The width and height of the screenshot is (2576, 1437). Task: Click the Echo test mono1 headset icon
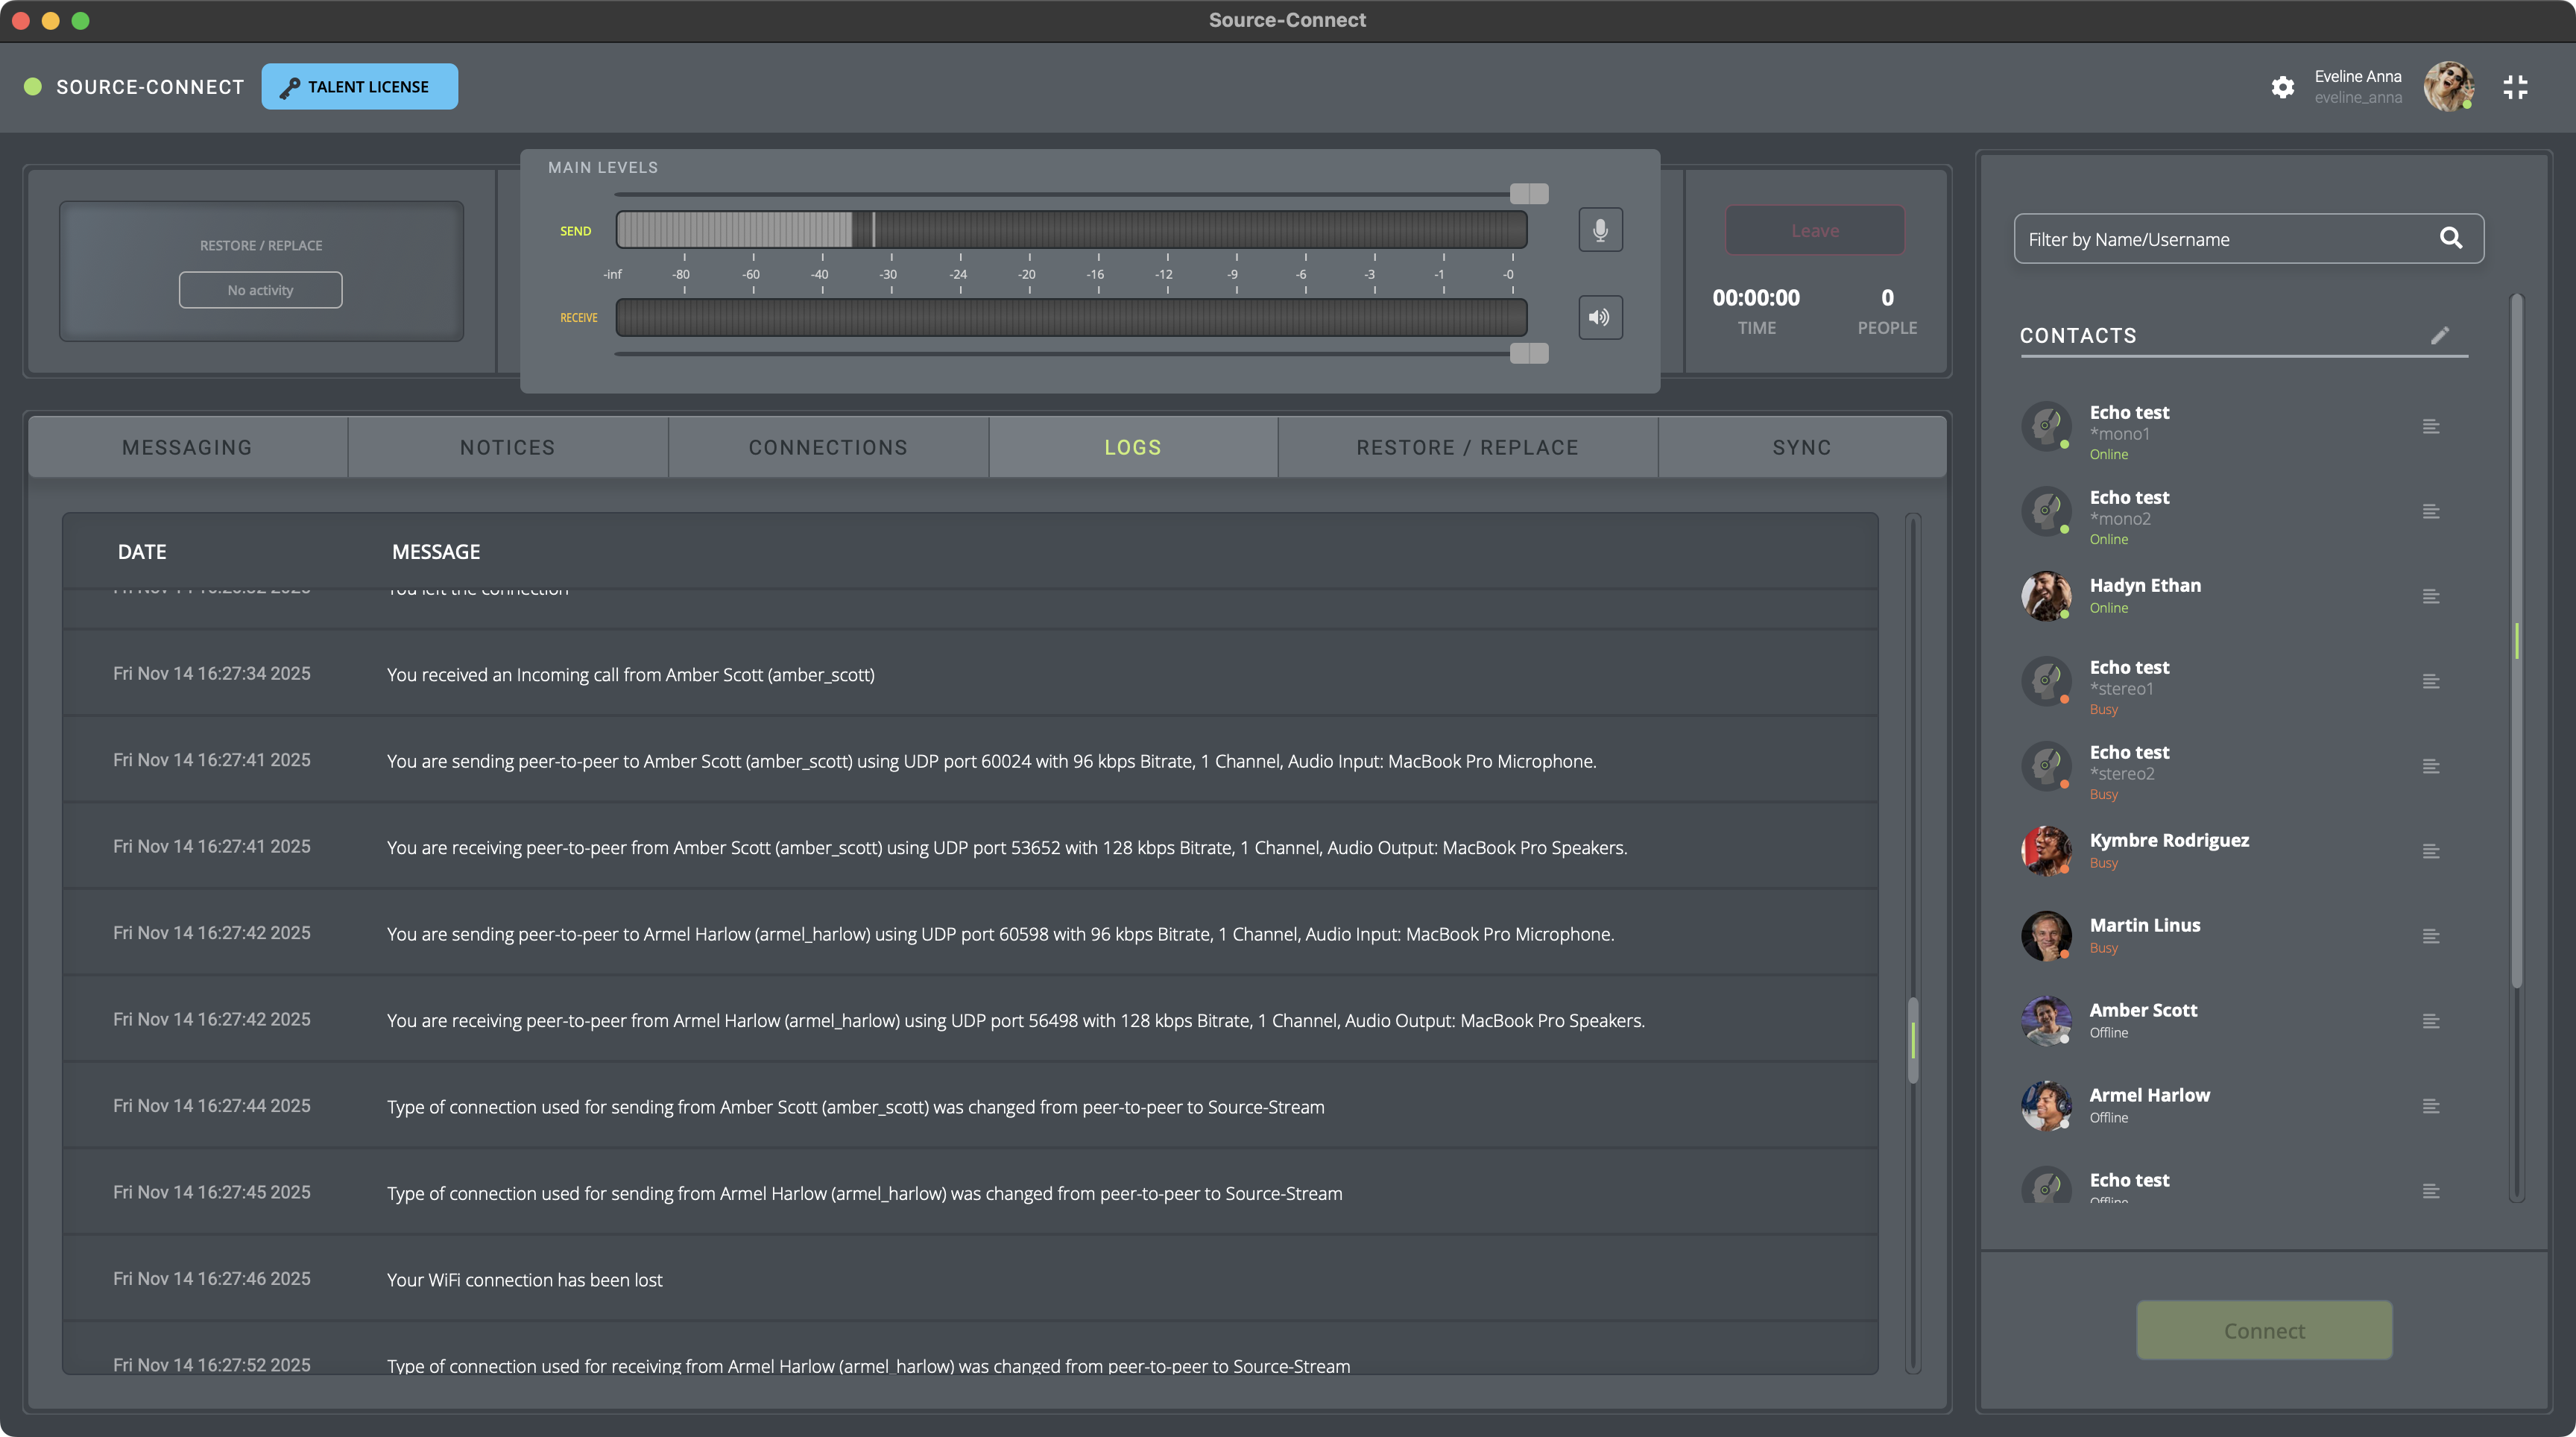(2046, 426)
